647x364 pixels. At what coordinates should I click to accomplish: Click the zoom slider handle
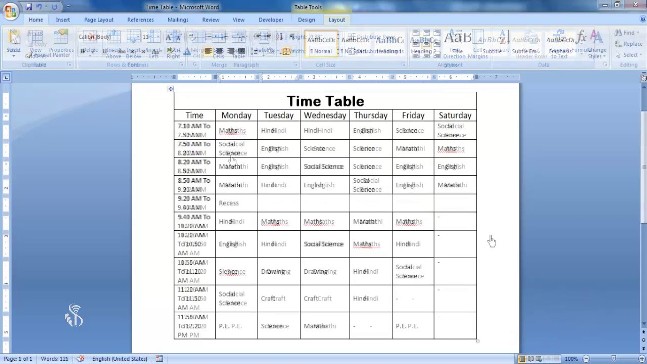614,359
